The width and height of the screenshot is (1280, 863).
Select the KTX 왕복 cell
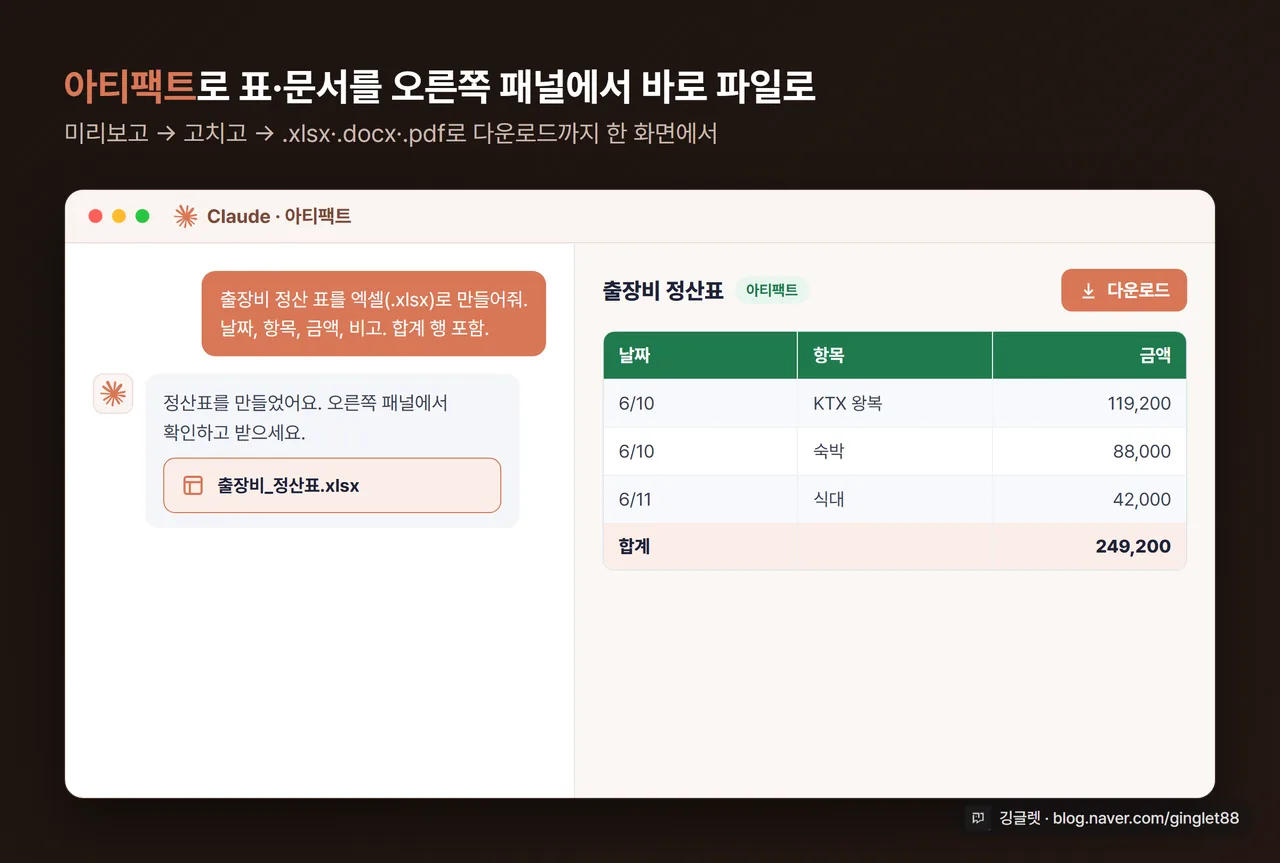(x=895, y=404)
